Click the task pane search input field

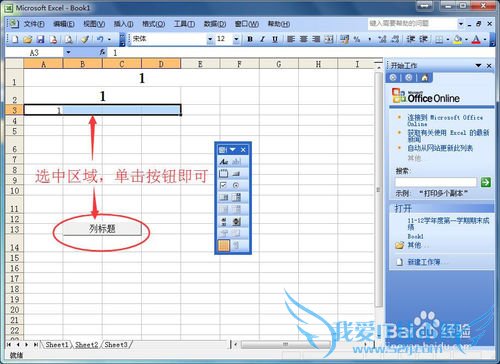pyautogui.click(x=436, y=182)
